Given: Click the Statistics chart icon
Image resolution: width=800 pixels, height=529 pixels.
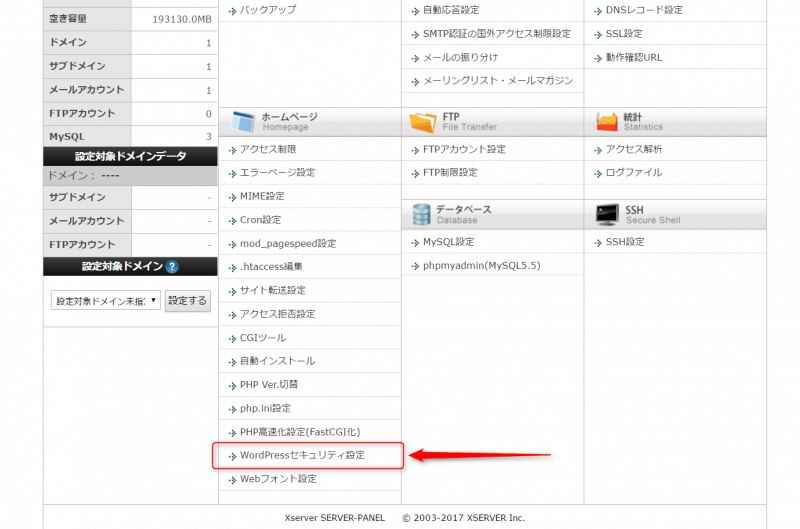Looking at the screenshot, I should click(607, 122).
